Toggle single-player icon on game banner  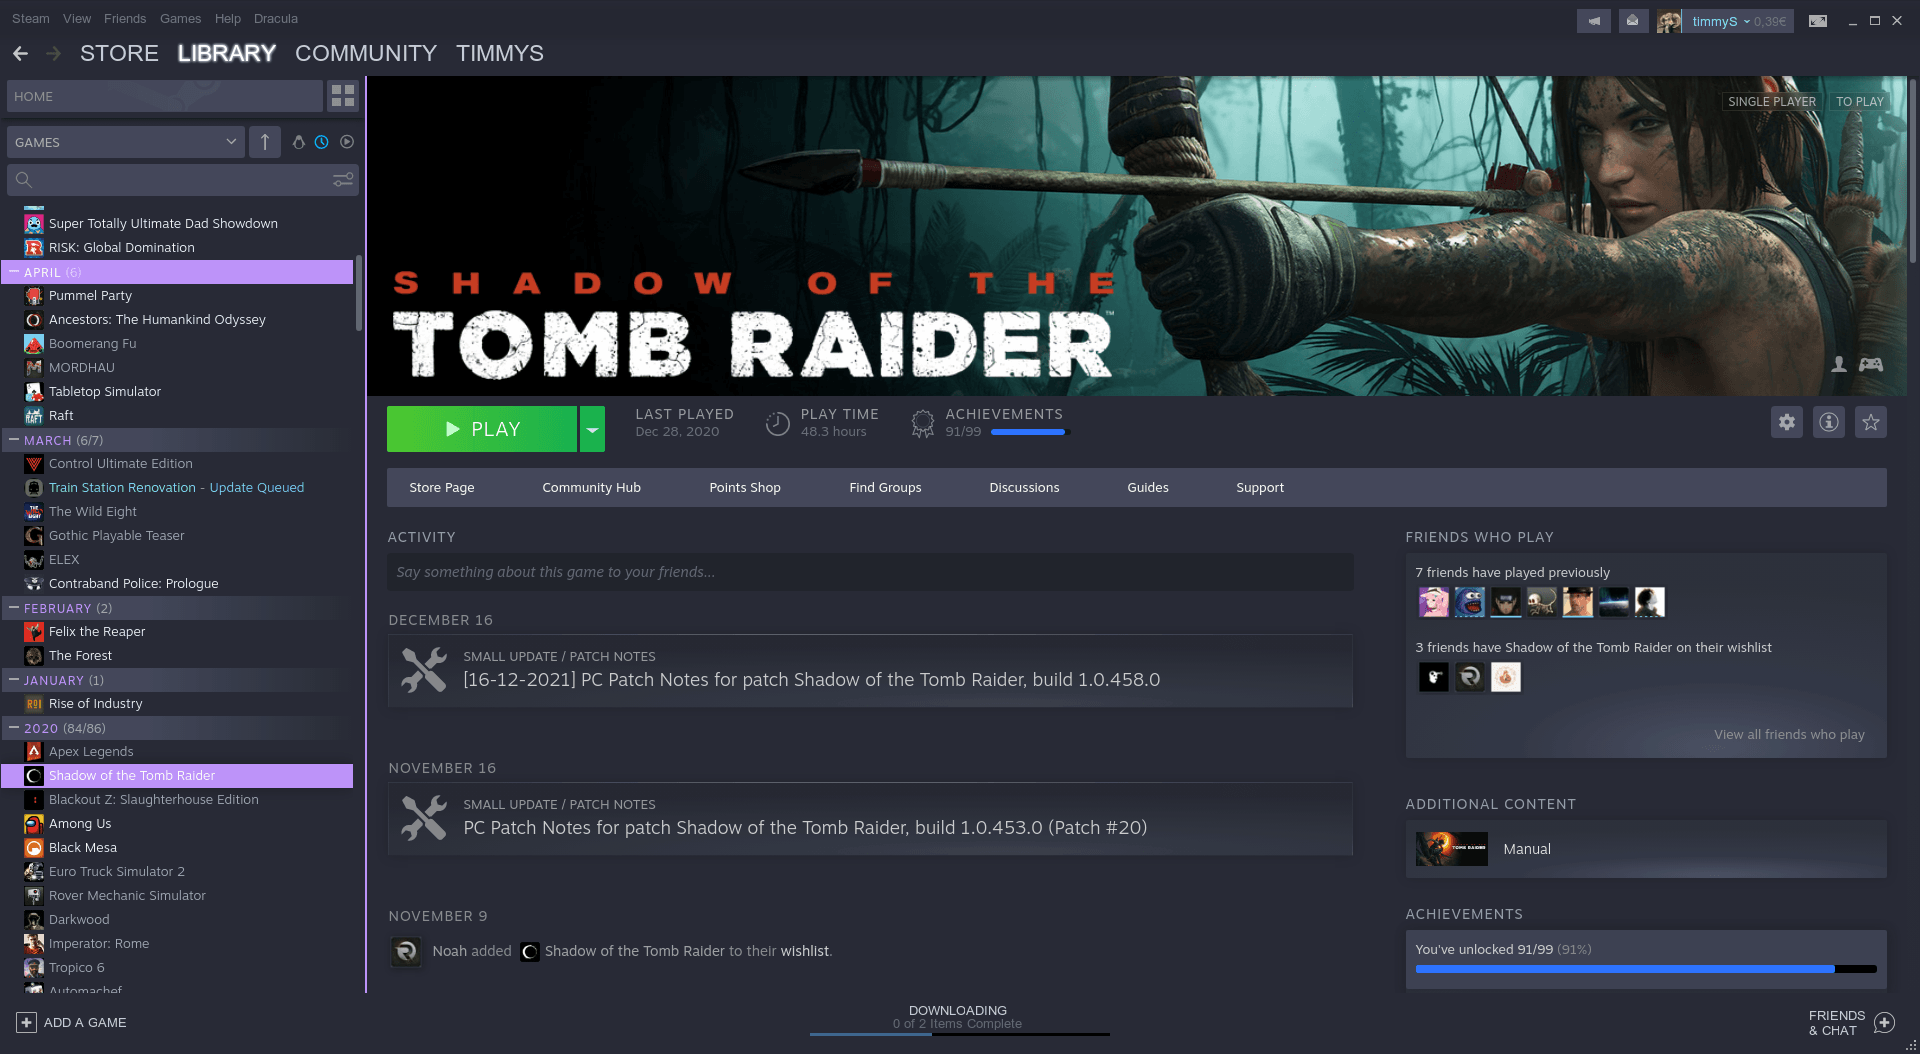[x=1839, y=366]
